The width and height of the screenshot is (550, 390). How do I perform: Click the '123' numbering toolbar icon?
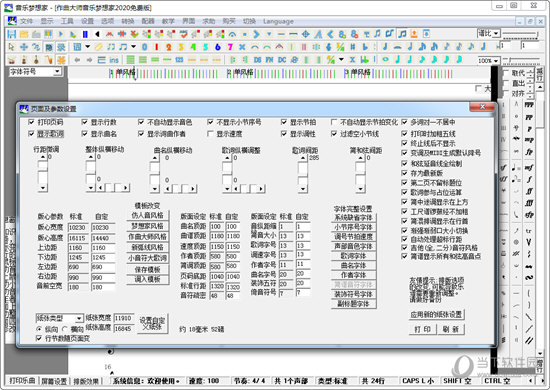tap(179, 60)
